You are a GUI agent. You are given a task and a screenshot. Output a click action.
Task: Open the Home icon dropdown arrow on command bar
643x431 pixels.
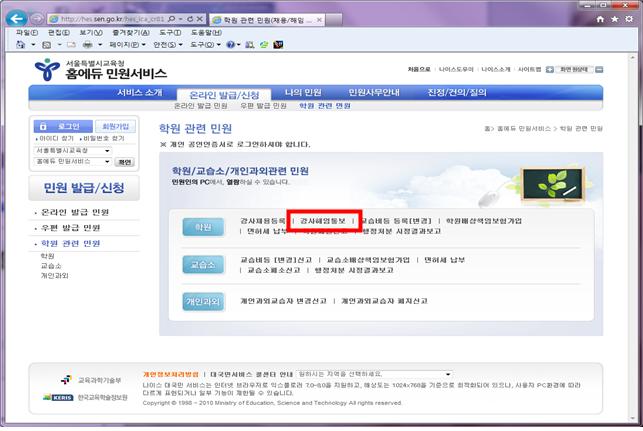(33, 45)
